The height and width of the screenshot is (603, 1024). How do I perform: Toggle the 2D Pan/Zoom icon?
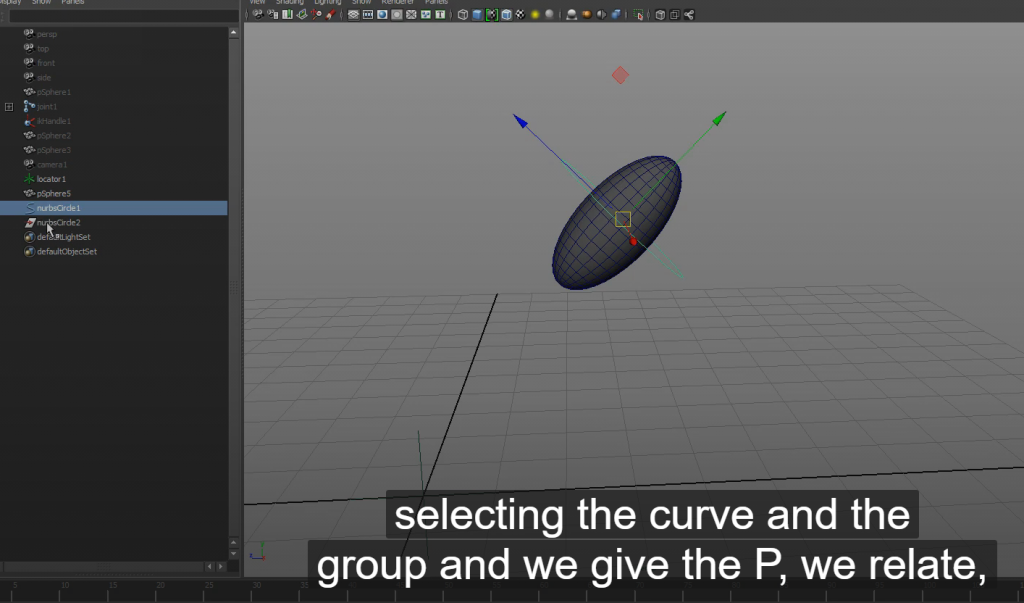[316, 14]
